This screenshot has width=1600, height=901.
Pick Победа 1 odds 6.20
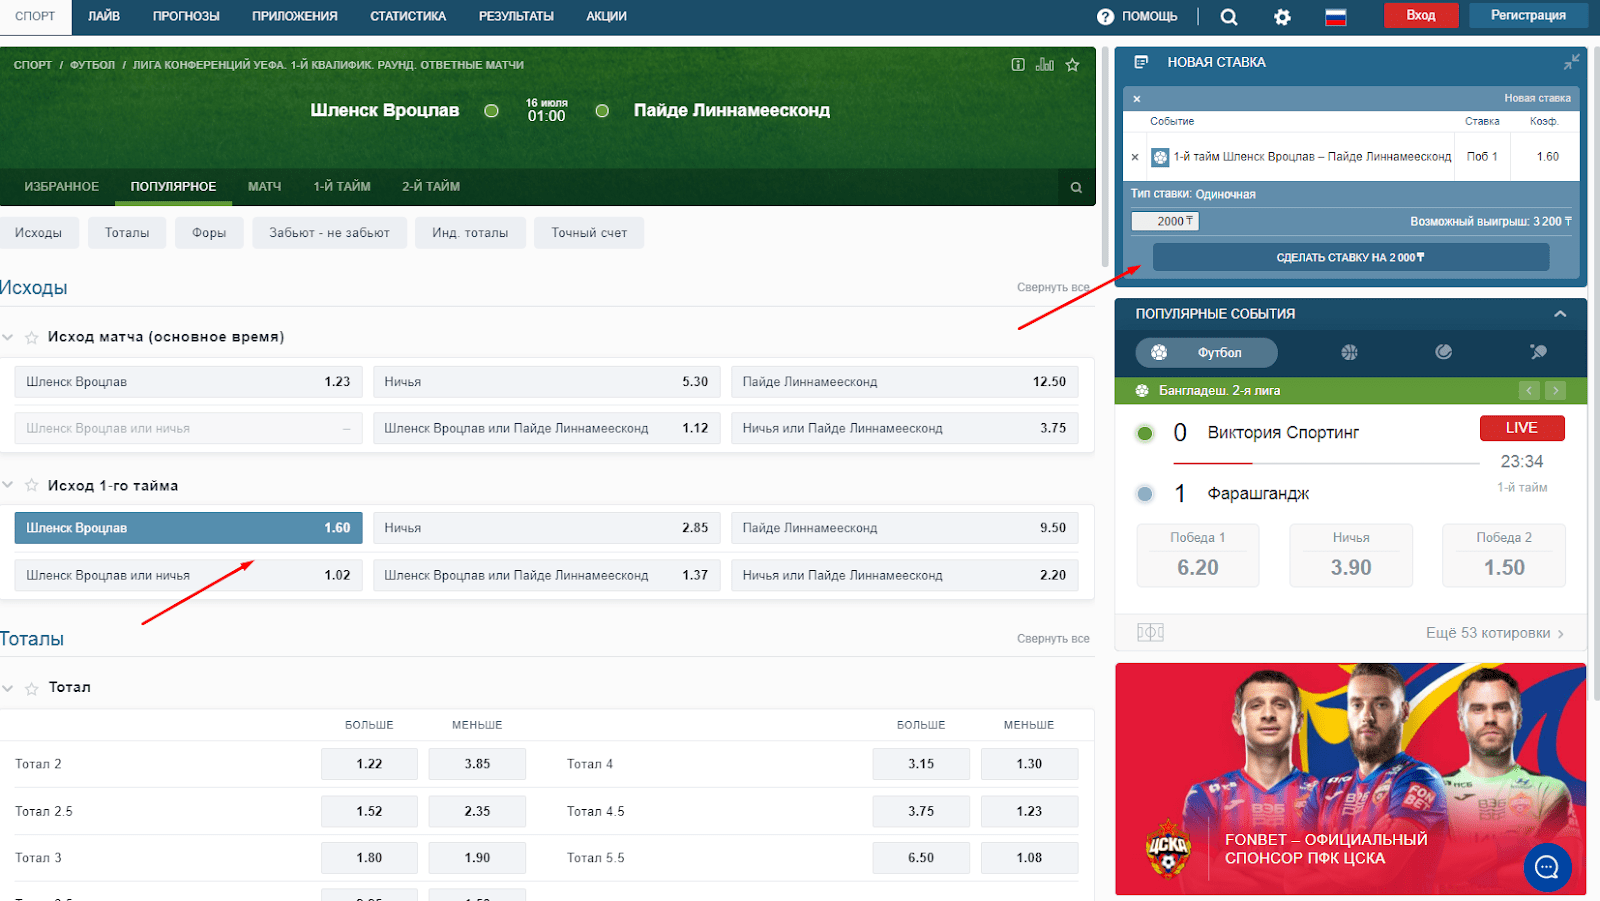click(x=1198, y=555)
